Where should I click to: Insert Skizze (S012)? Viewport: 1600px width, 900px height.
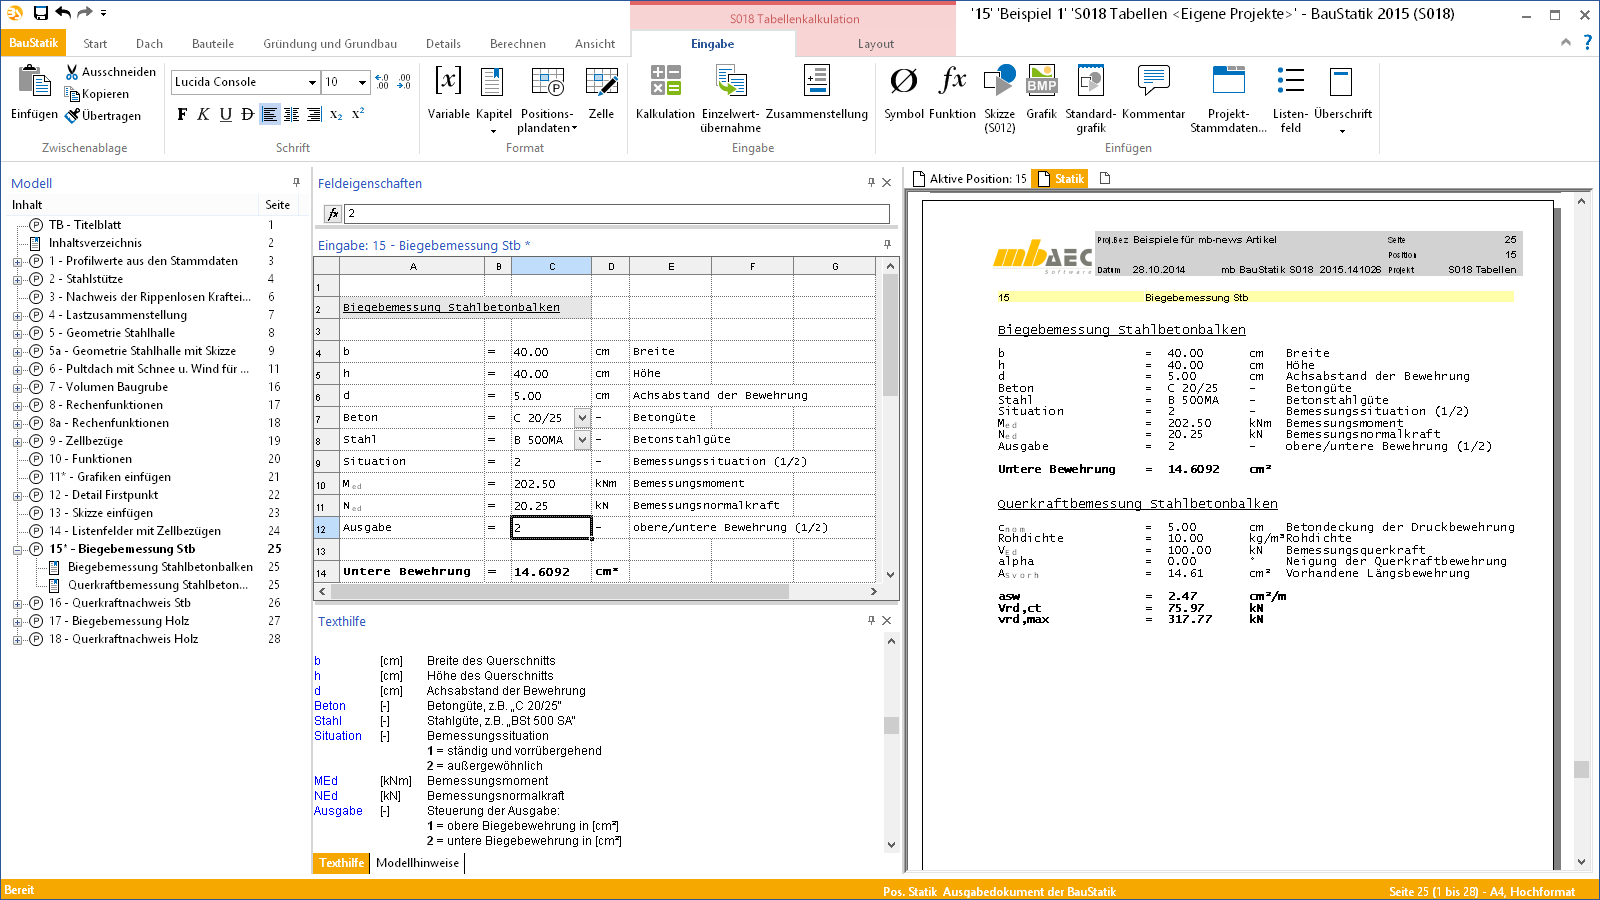999,98
